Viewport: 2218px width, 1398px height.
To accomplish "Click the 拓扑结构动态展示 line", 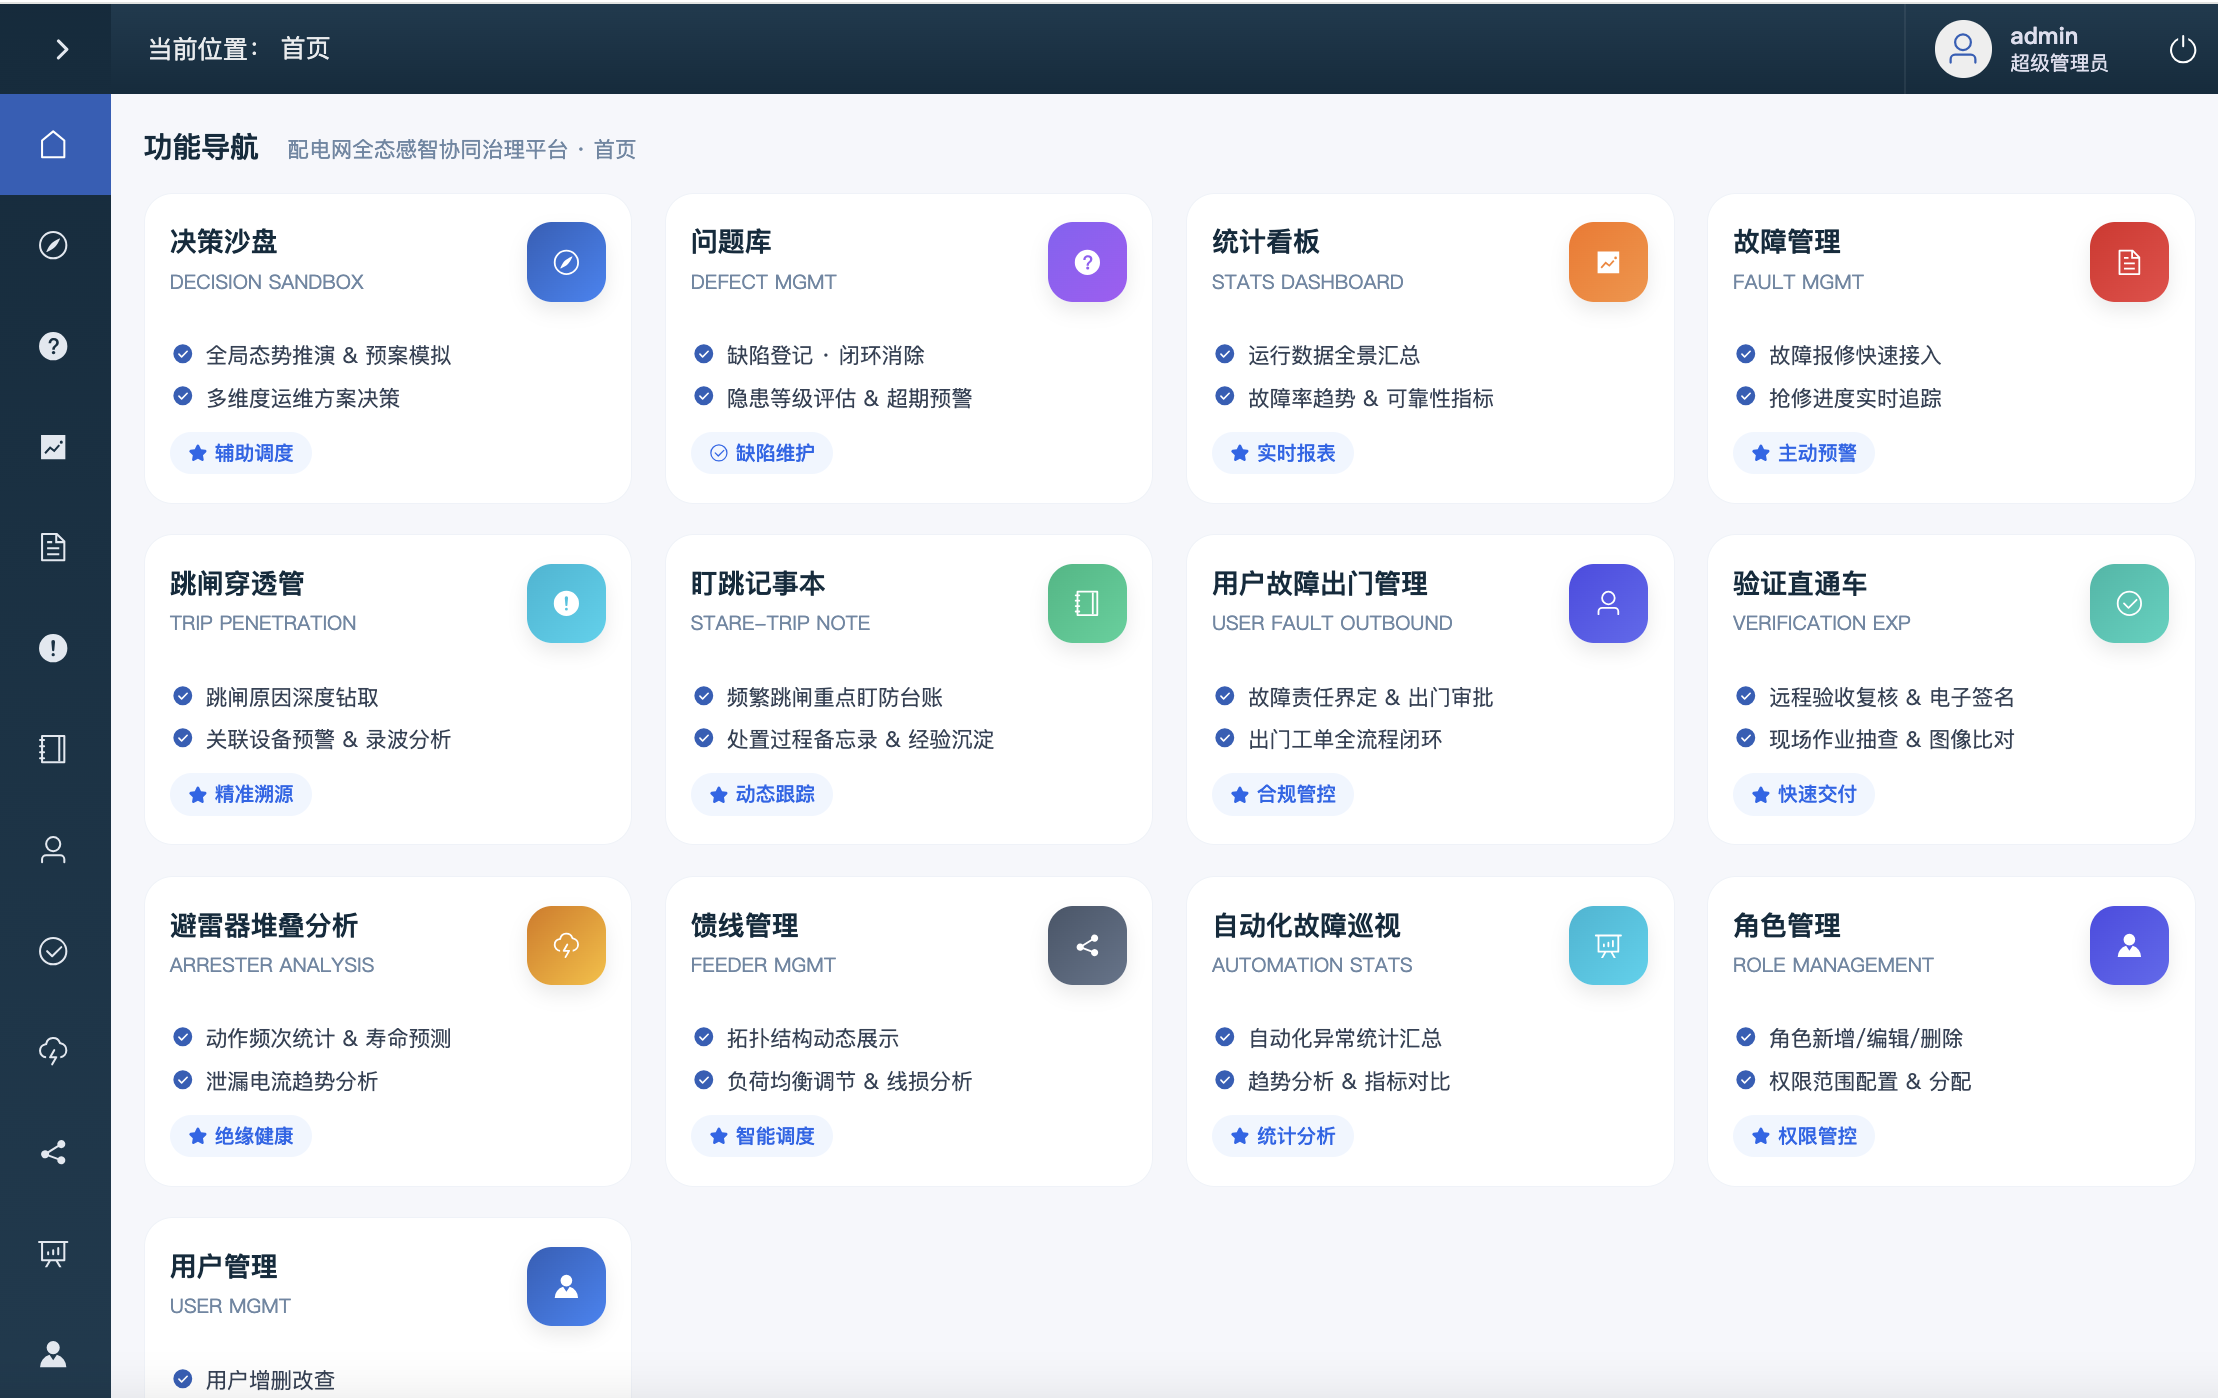I will click(813, 1038).
